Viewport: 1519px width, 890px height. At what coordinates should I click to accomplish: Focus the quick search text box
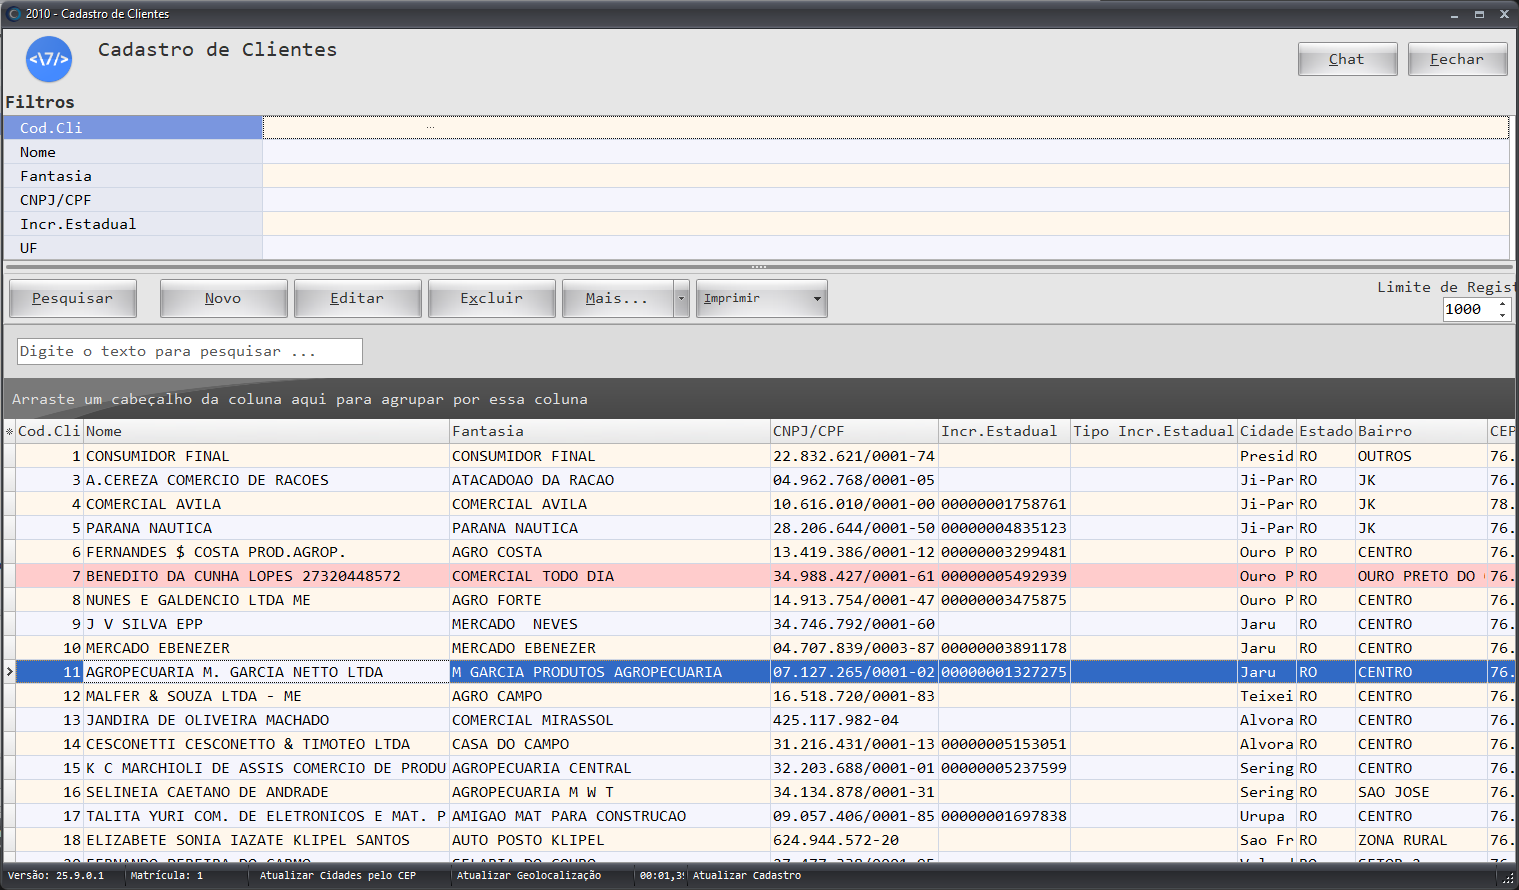(189, 352)
